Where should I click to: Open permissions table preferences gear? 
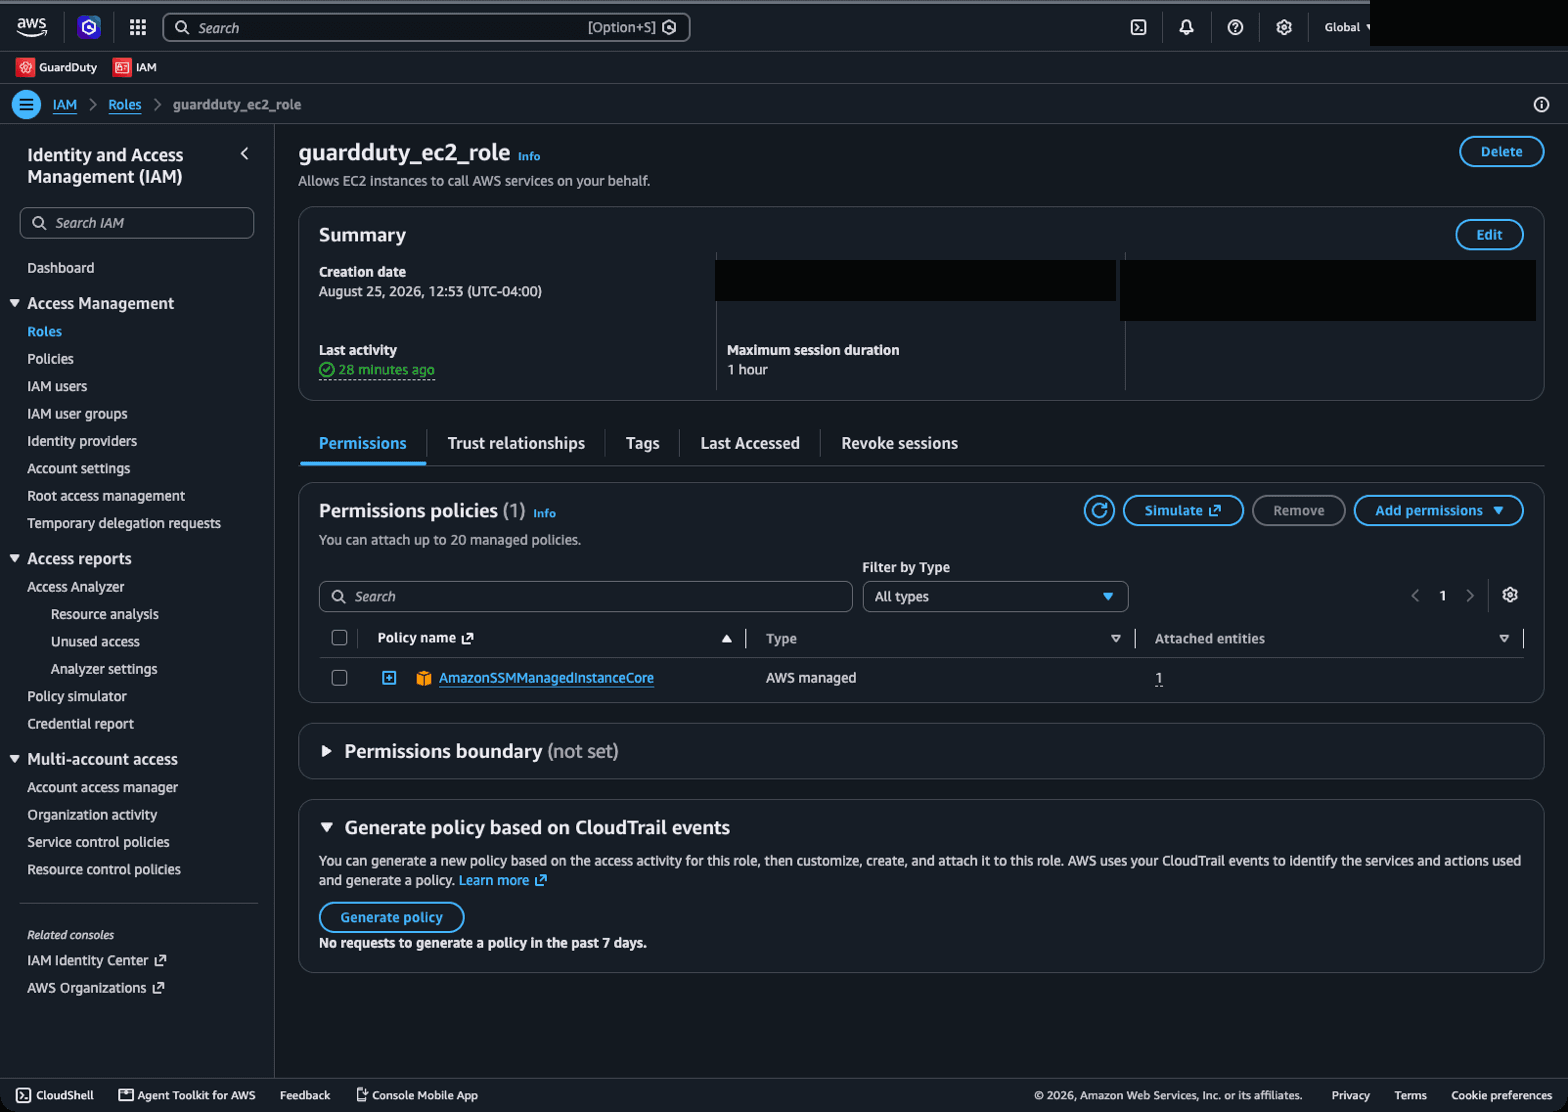click(x=1510, y=595)
